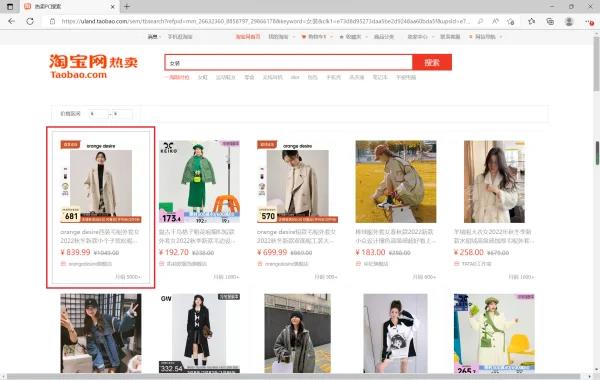
Task: Click the shopping cart icon in top nav
Action: (x=304, y=37)
